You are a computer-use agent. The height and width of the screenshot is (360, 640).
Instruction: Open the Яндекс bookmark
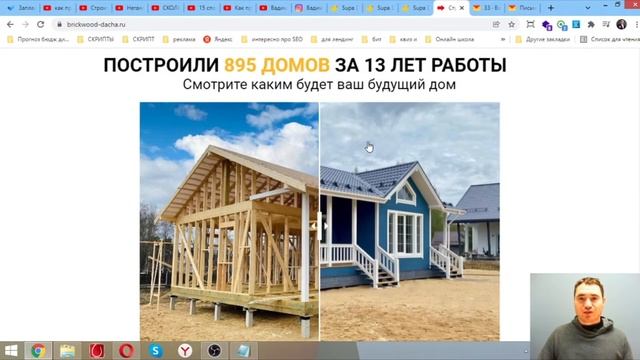tap(218, 39)
